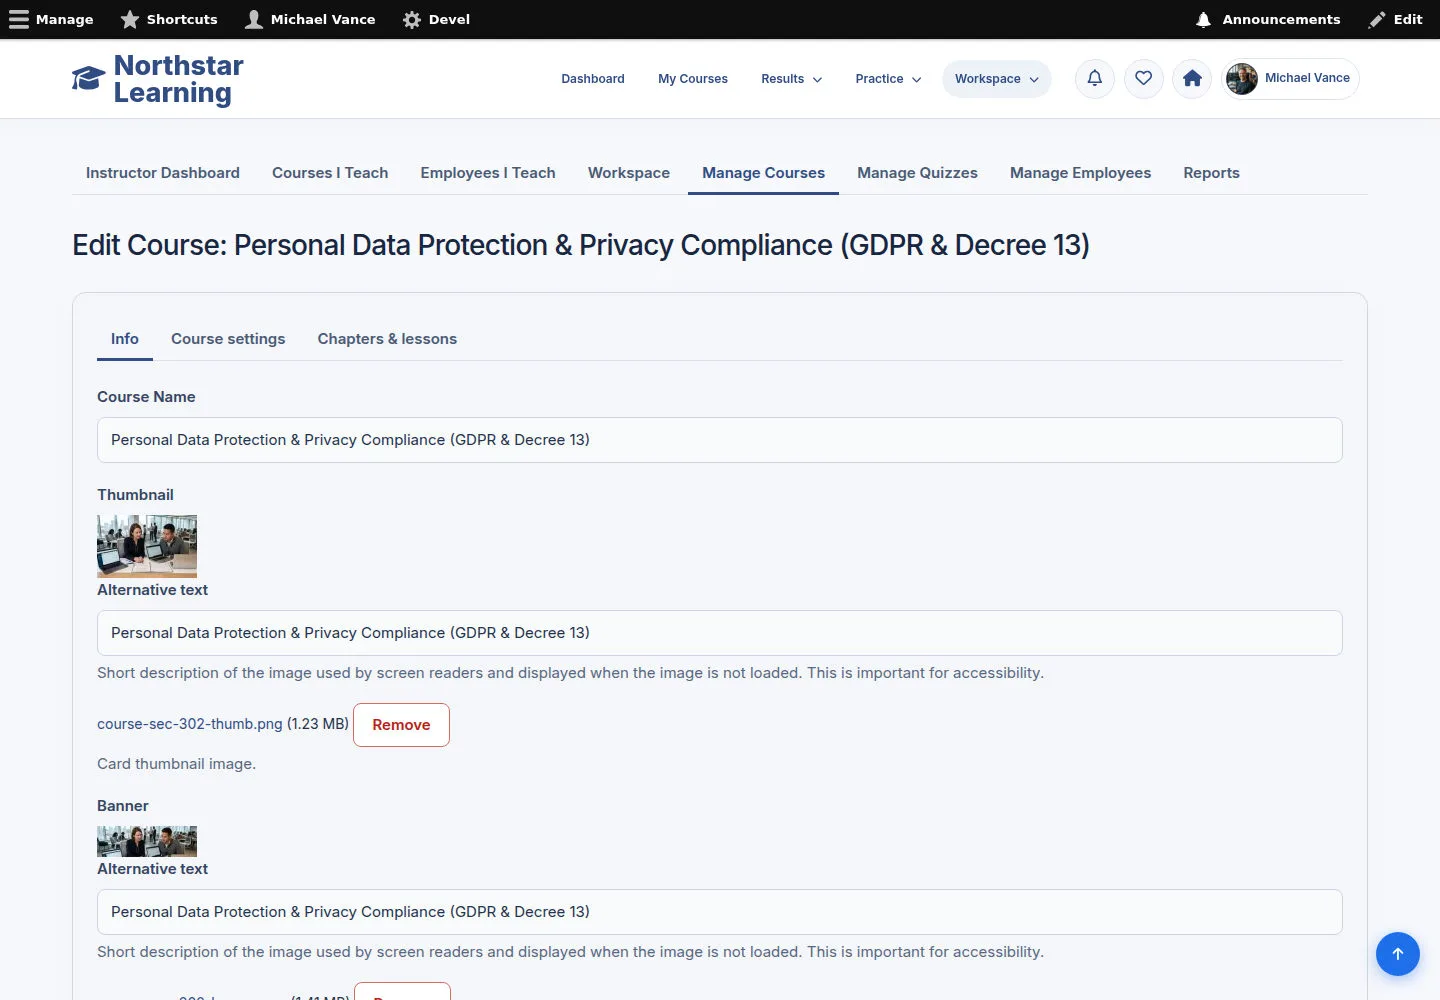Click the scroll-to-top arrow button
The image size is (1440, 1000).
[x=1398, y=954]
